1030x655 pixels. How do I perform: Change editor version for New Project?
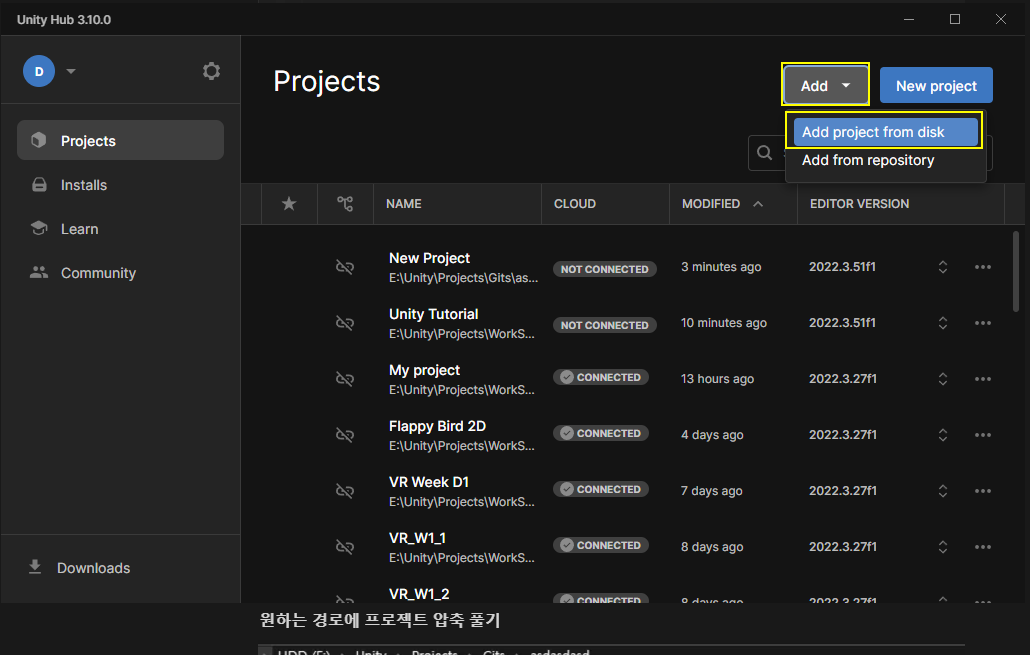pyautogui.click(x=943, y=267)
